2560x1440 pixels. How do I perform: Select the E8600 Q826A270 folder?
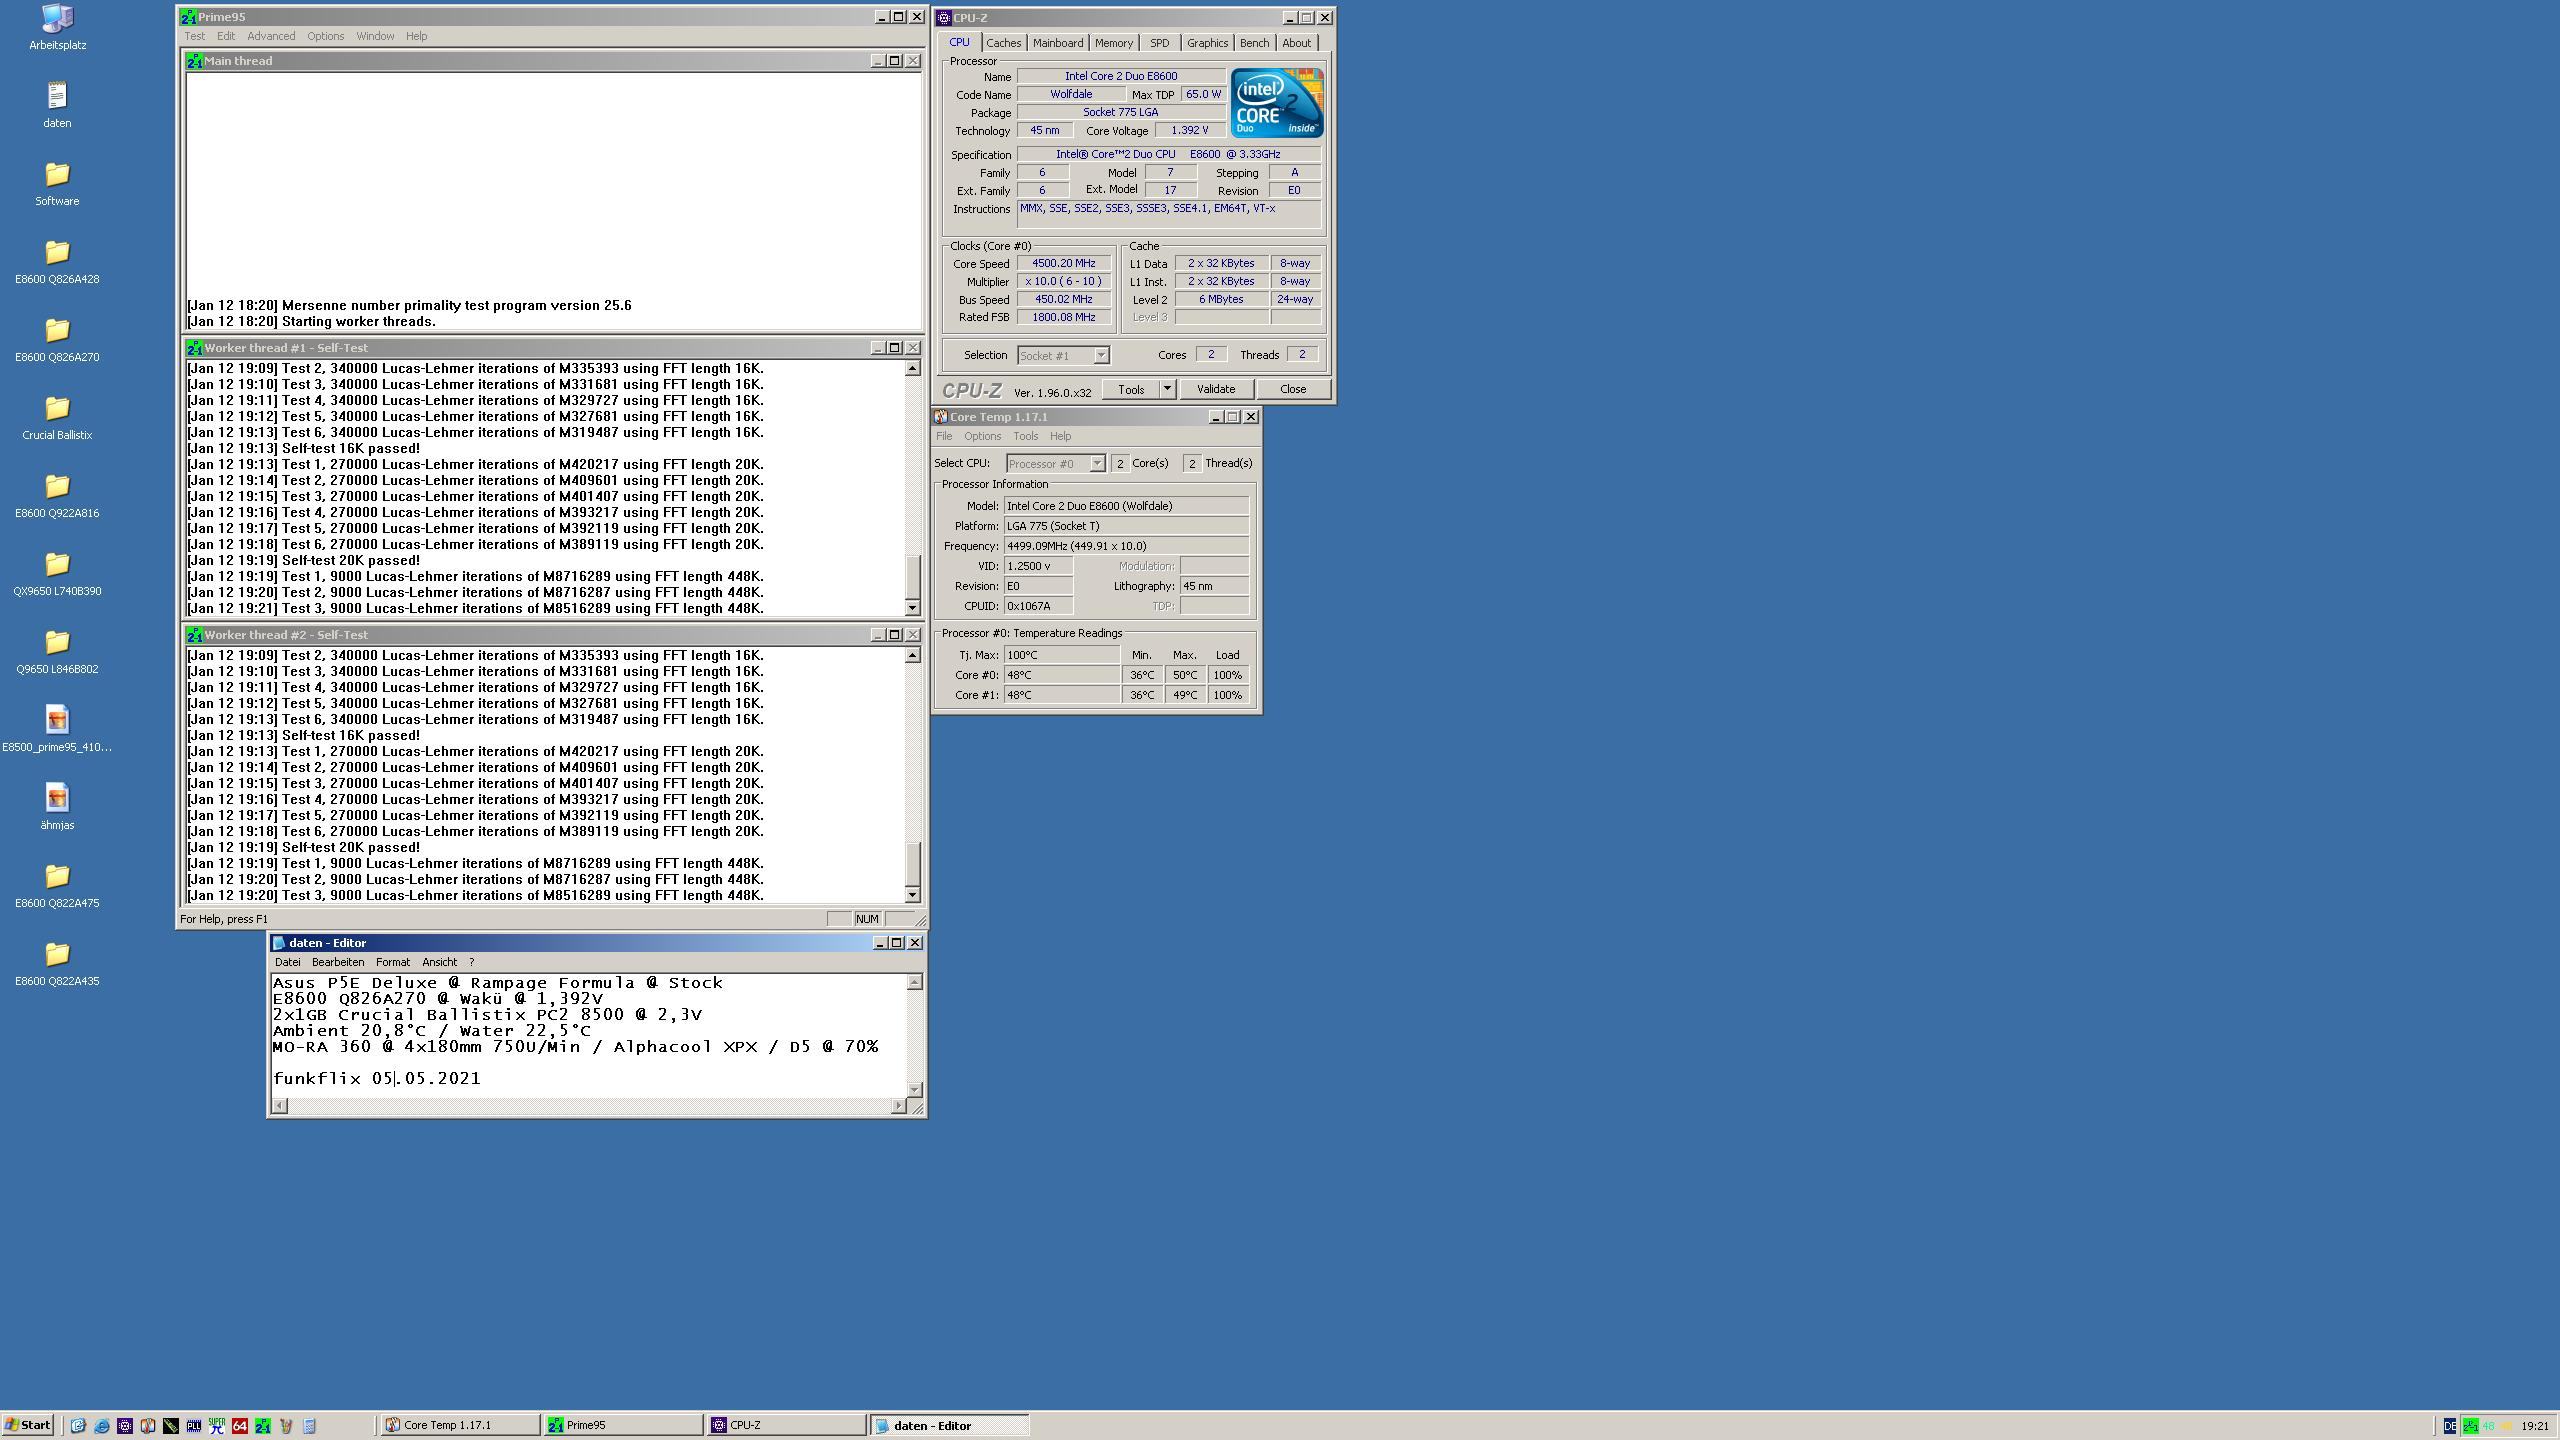tap(57, 339)
